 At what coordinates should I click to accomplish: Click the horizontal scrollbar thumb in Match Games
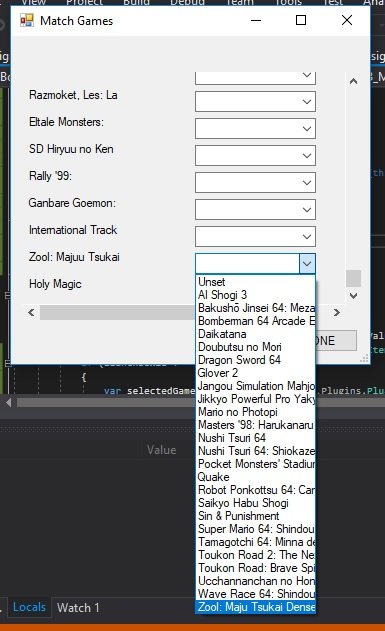(x=117, y=312)
